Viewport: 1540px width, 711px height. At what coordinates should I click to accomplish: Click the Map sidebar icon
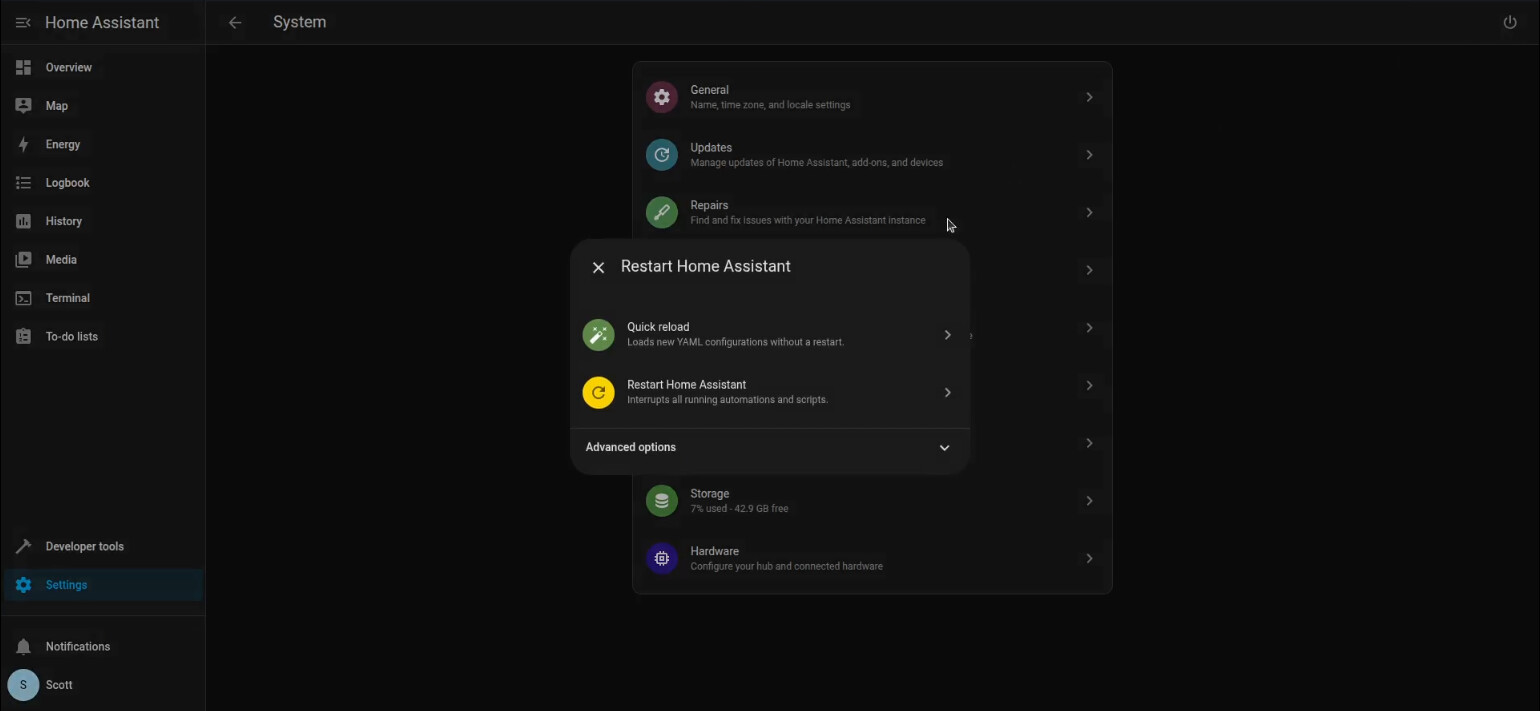click(x=23, y=106)
